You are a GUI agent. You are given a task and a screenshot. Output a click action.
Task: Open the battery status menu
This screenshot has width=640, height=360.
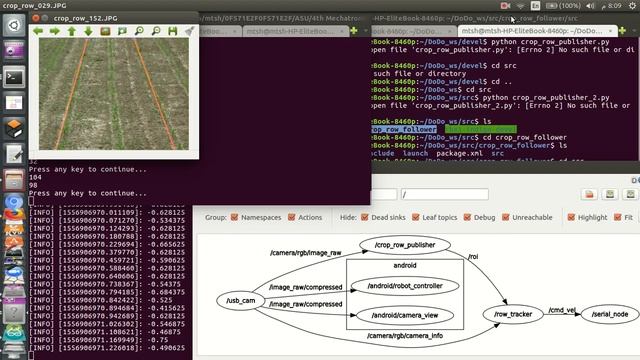[563, 6]
